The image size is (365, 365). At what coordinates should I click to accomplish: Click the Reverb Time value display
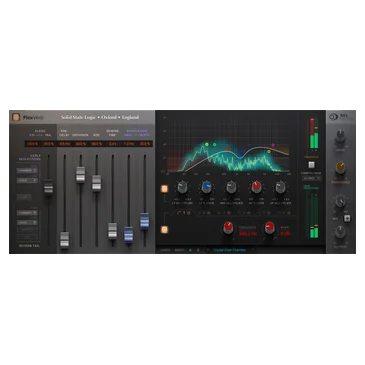point(113,144)
